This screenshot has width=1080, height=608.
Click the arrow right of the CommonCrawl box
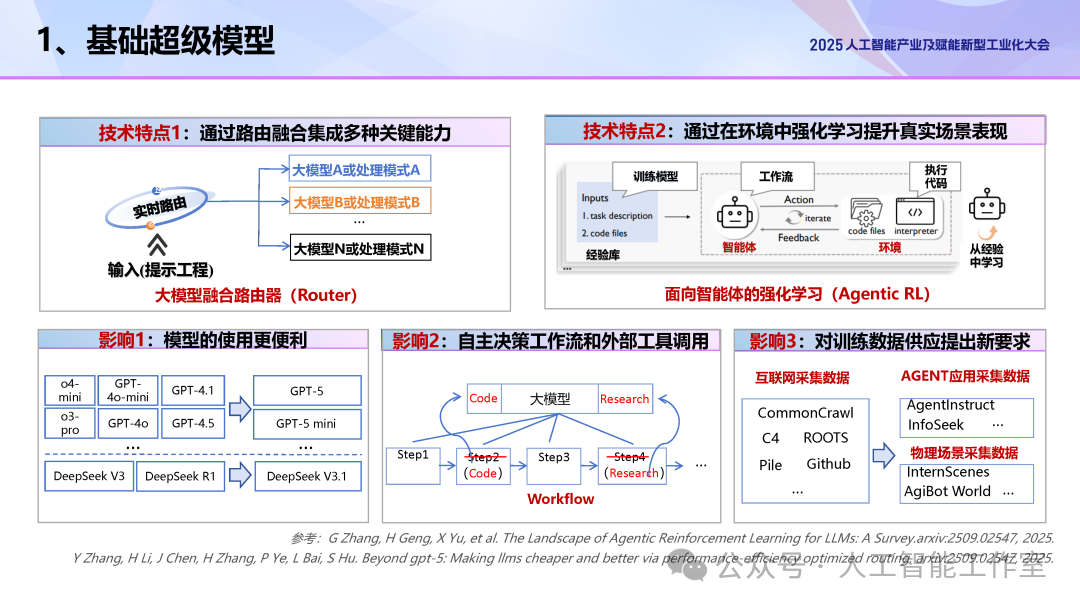click(x=883, y=456)
